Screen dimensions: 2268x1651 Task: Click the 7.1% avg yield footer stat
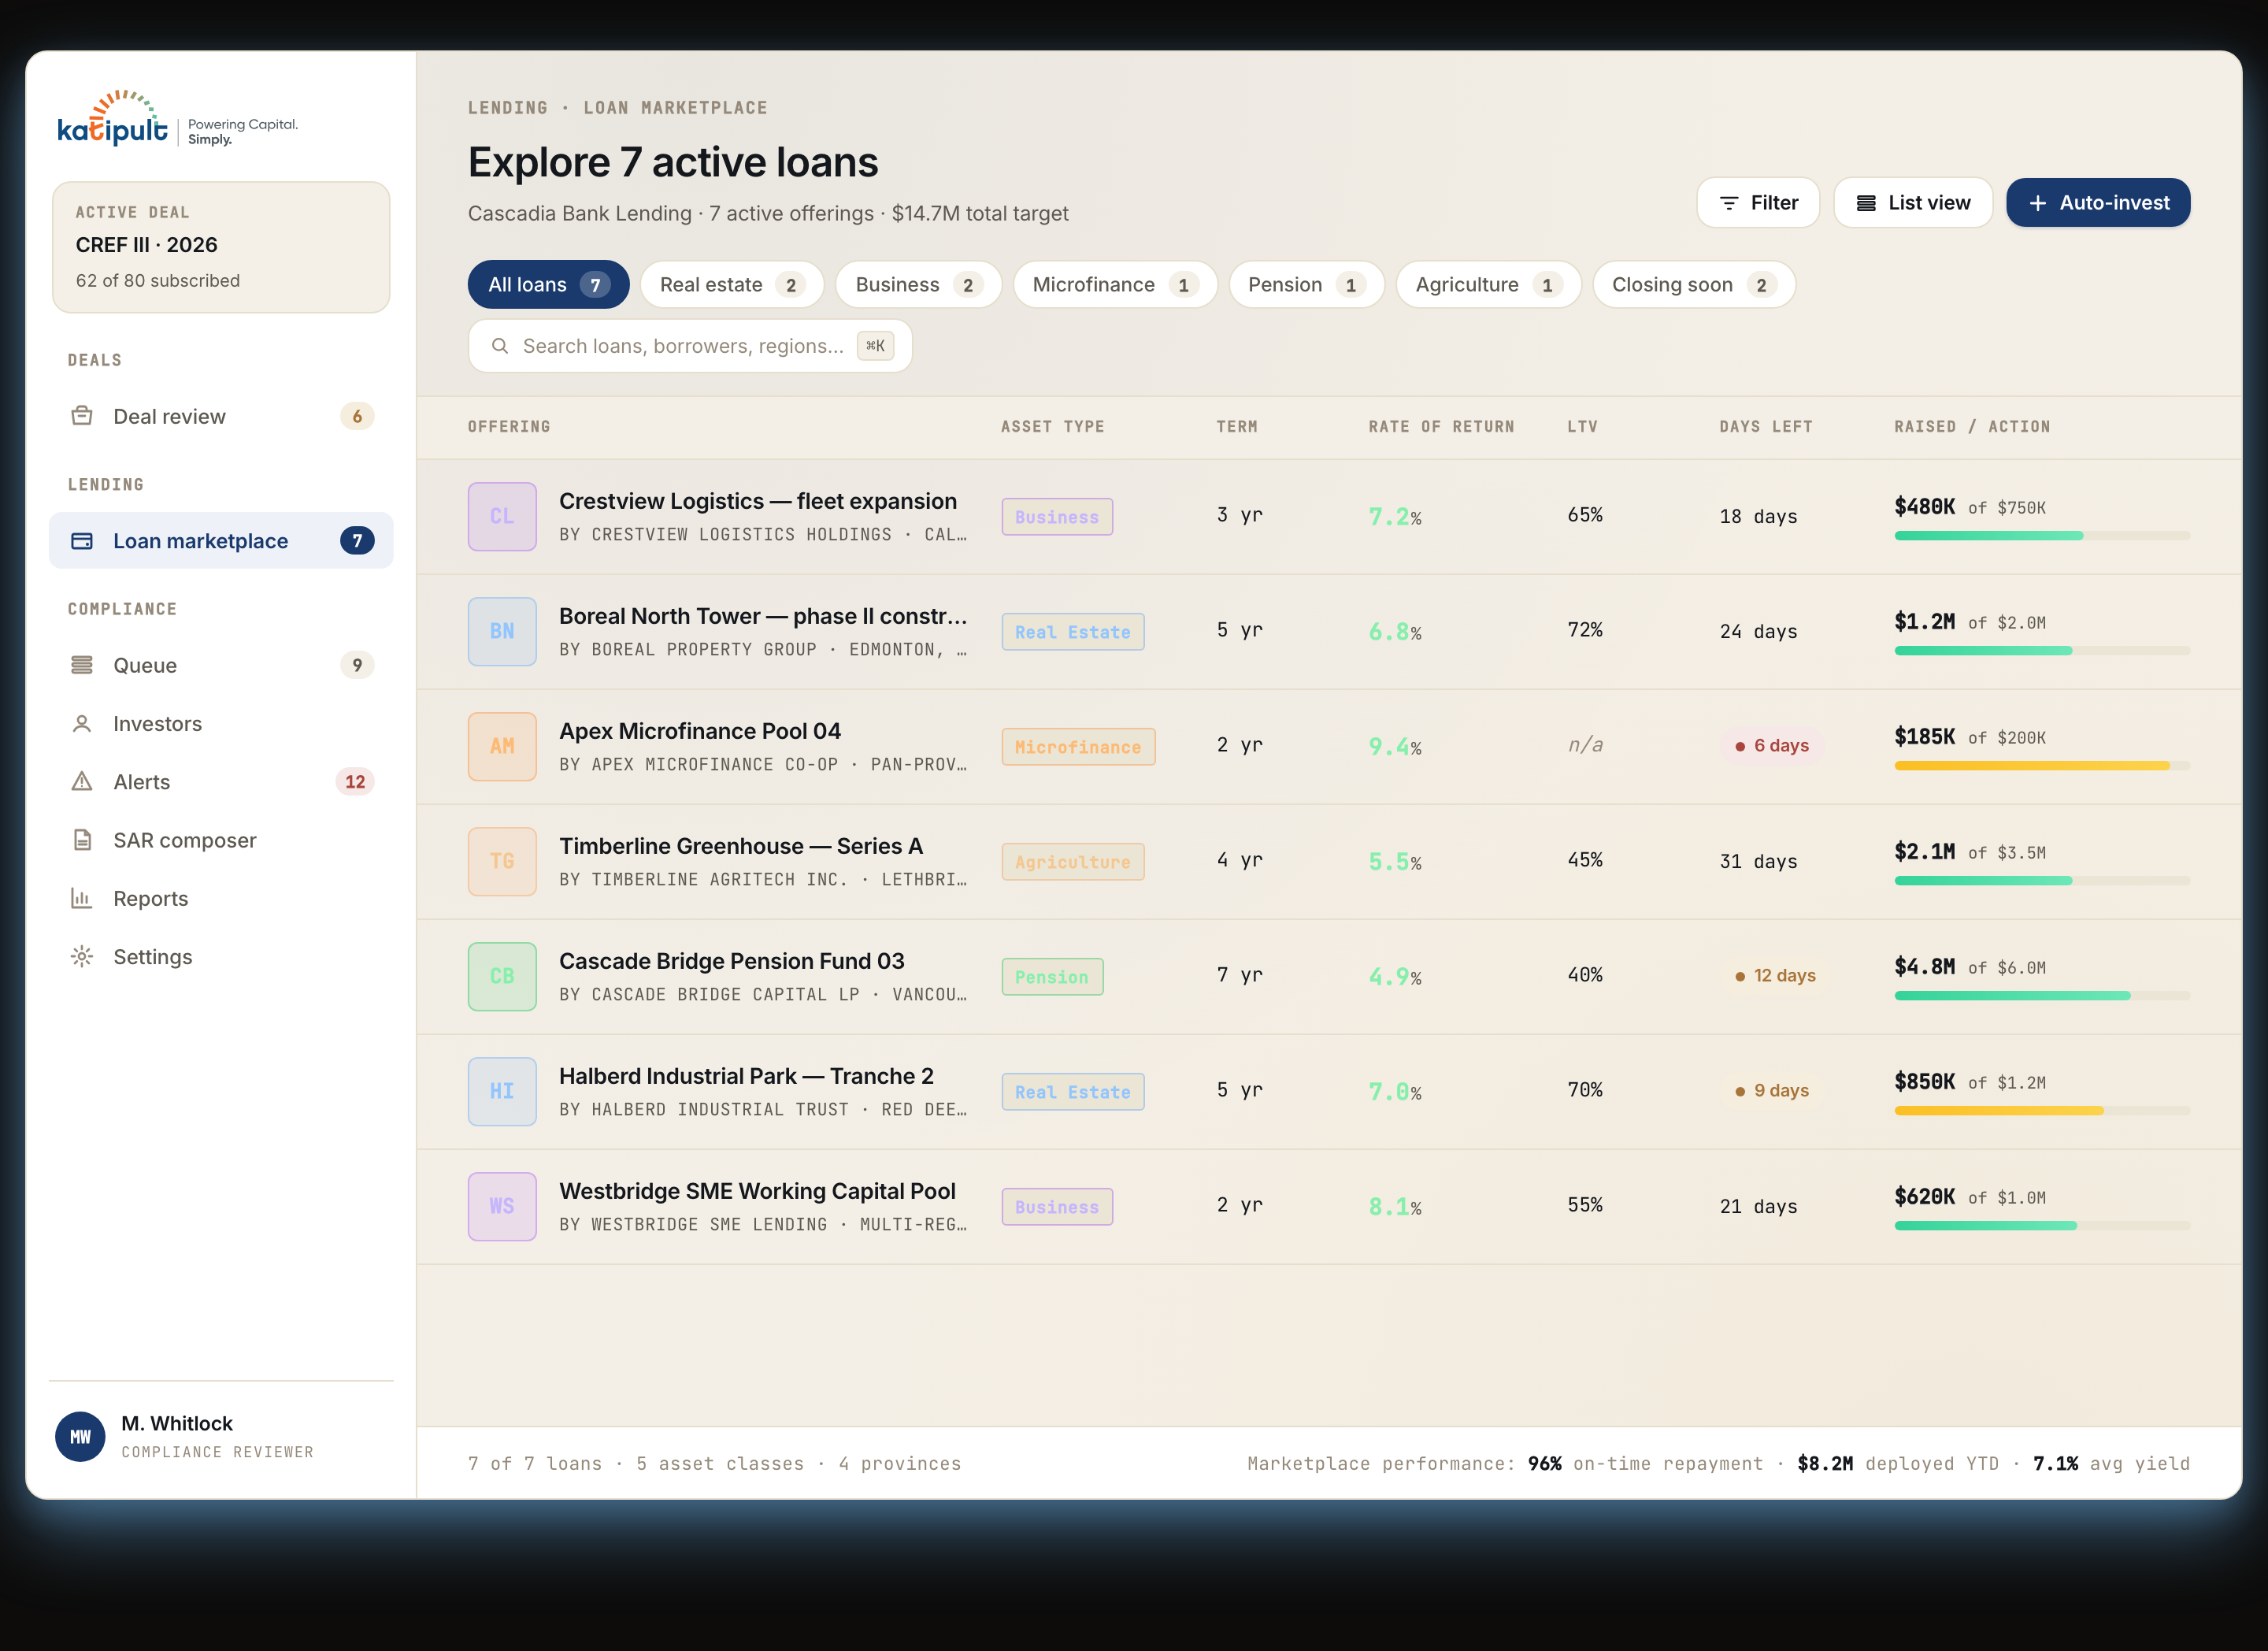pyautogui.click(x=2111, y=1464)
